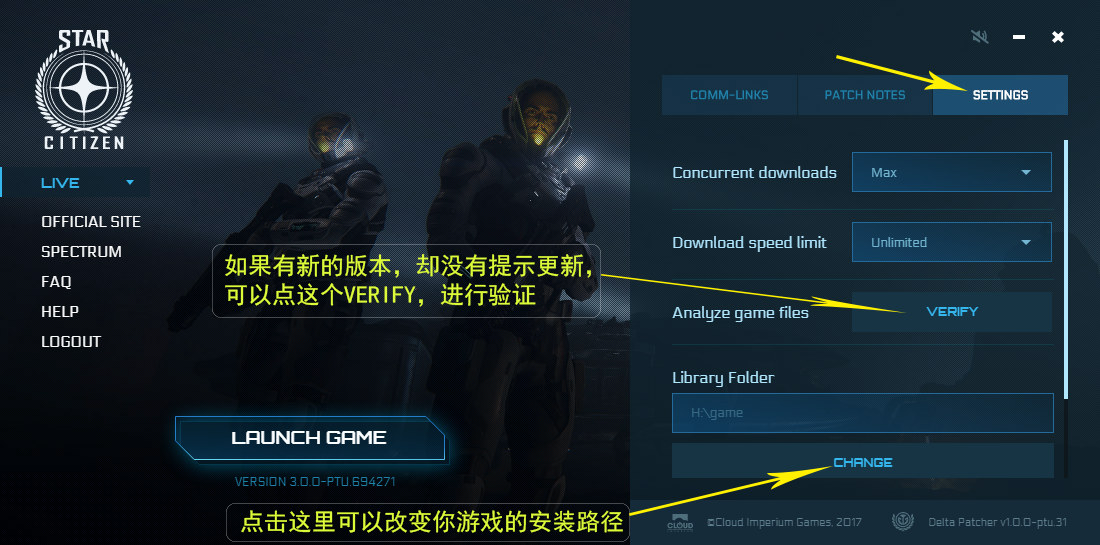Click the Star Citizen logo emblem
This screenshot has width=1100, height=545.
pyautogui.click(x=83, y=89)
